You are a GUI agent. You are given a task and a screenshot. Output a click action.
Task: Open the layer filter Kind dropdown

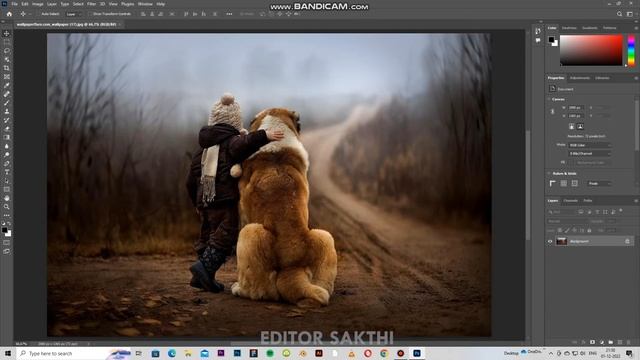[562, 212]
